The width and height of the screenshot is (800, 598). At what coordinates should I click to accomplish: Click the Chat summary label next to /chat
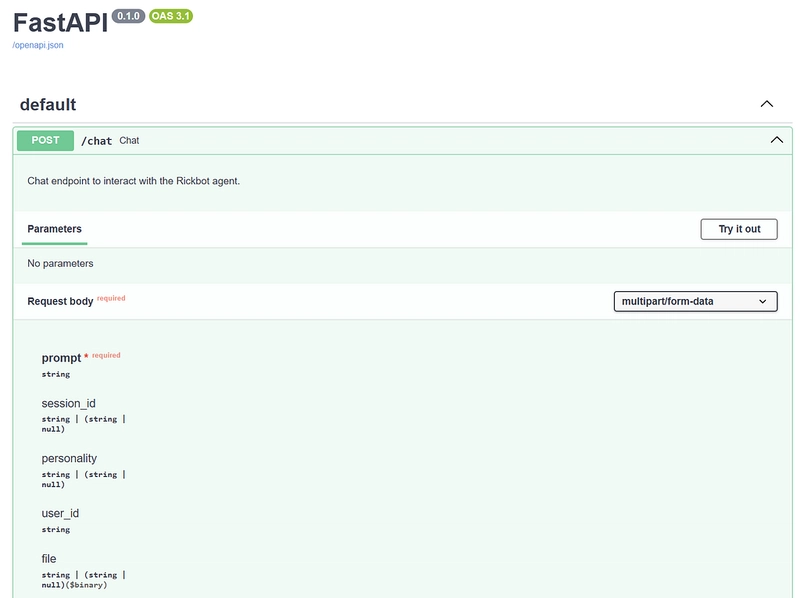(x=129, y=141)
